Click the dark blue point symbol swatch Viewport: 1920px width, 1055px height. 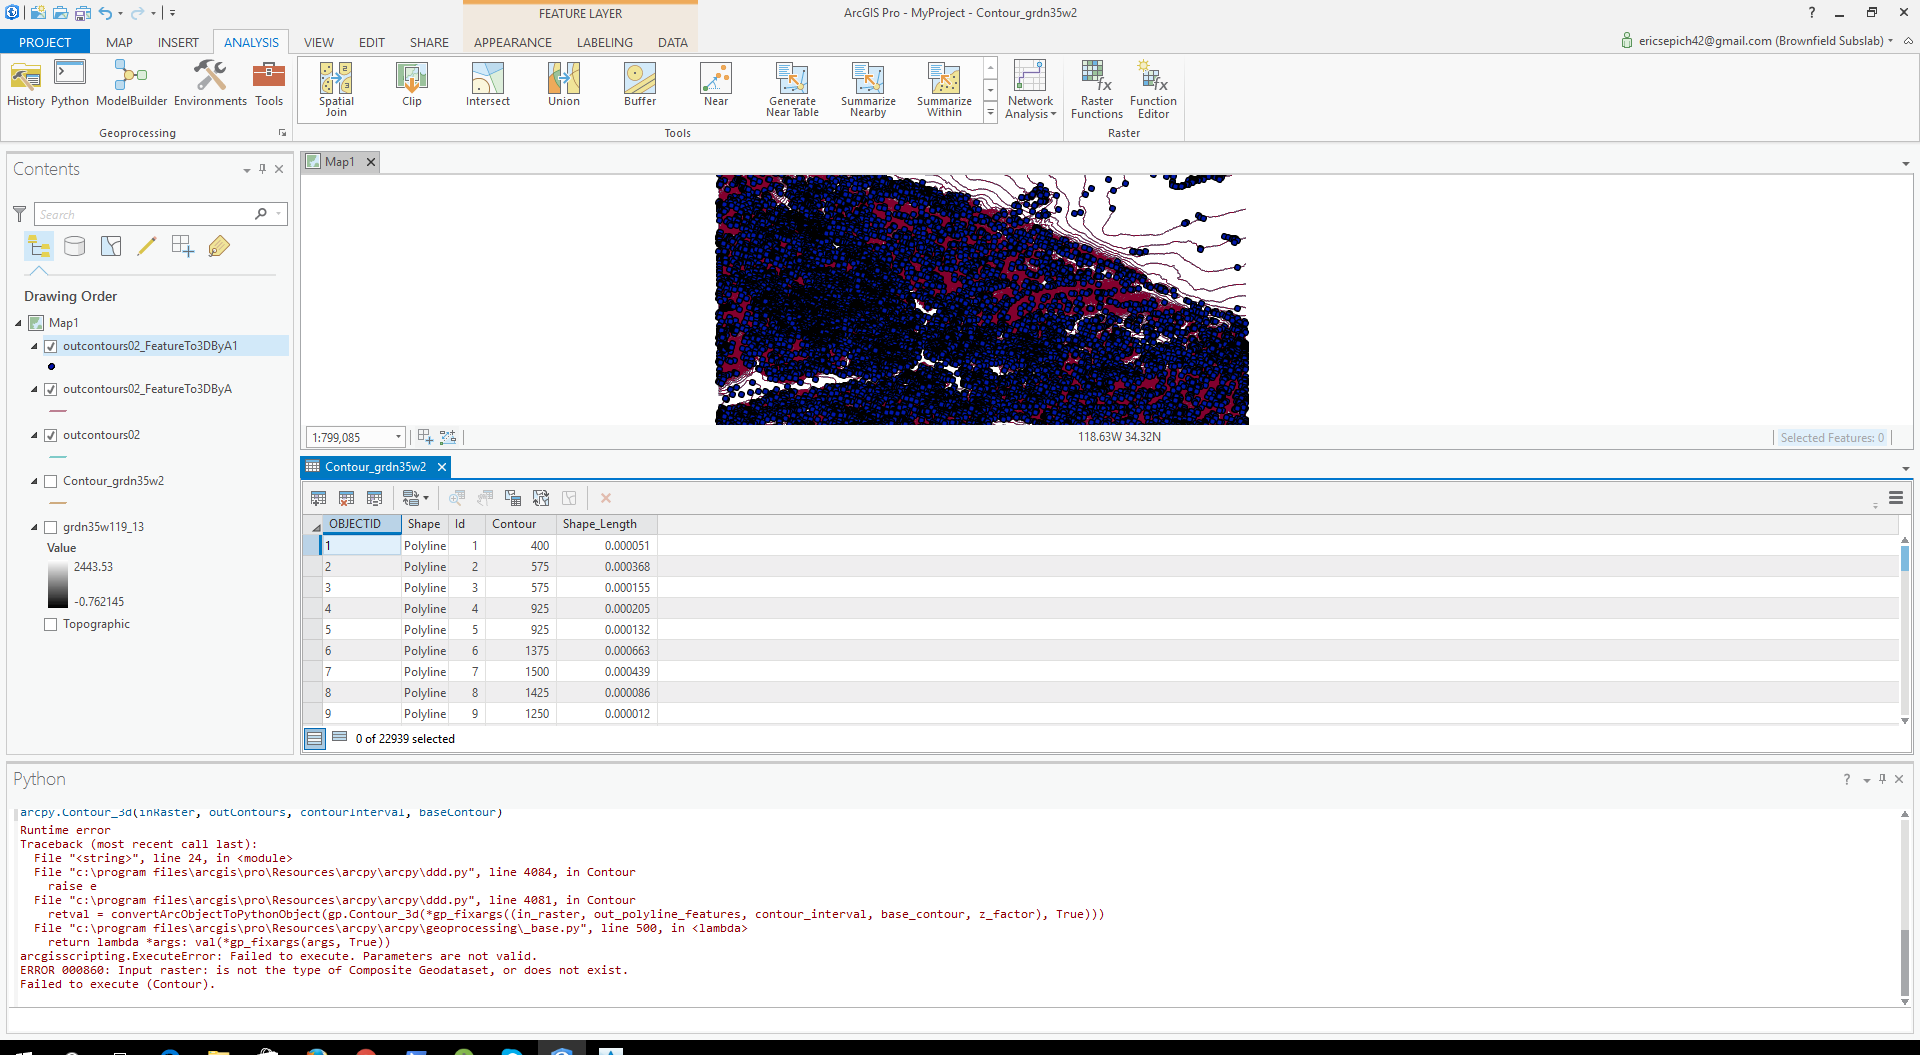click(x=52, y=367)
